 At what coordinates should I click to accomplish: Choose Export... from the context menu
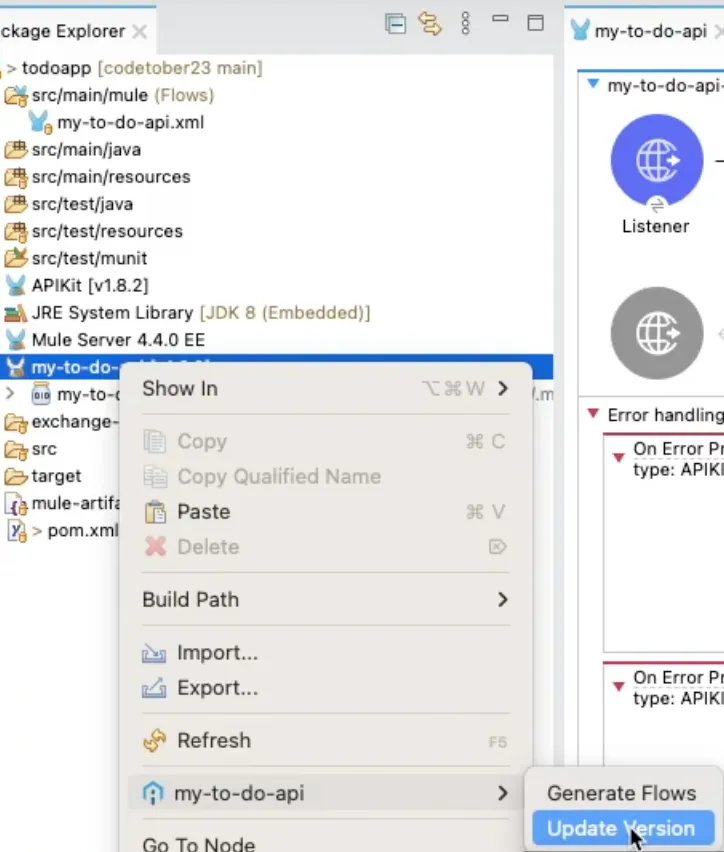pyautogui.click(x=325, y=688)
